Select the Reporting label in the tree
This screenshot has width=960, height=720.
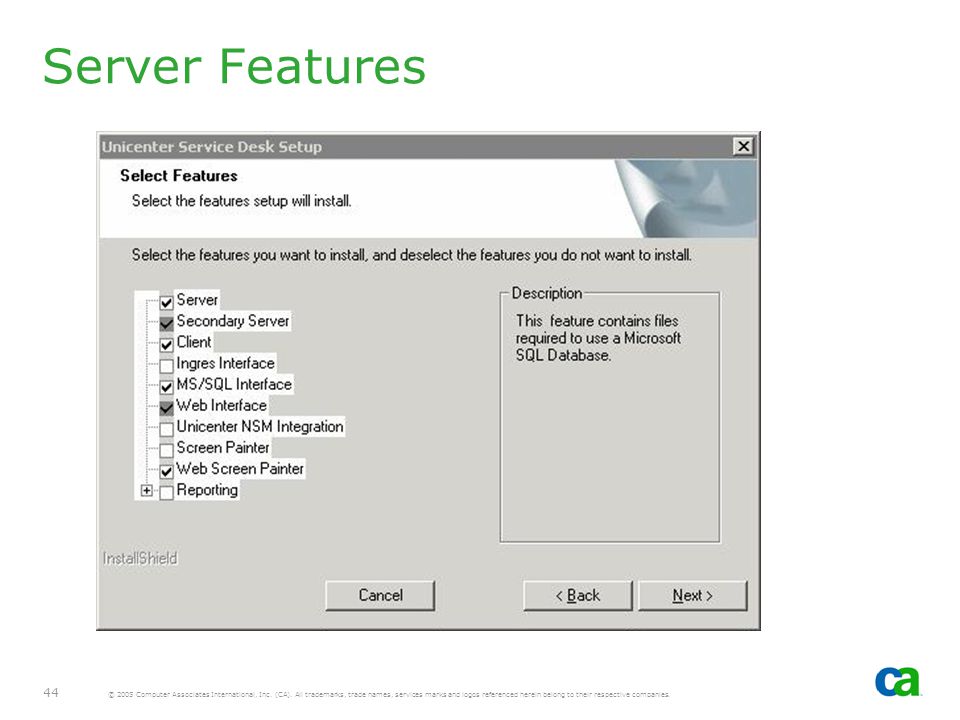pos(207,490)
